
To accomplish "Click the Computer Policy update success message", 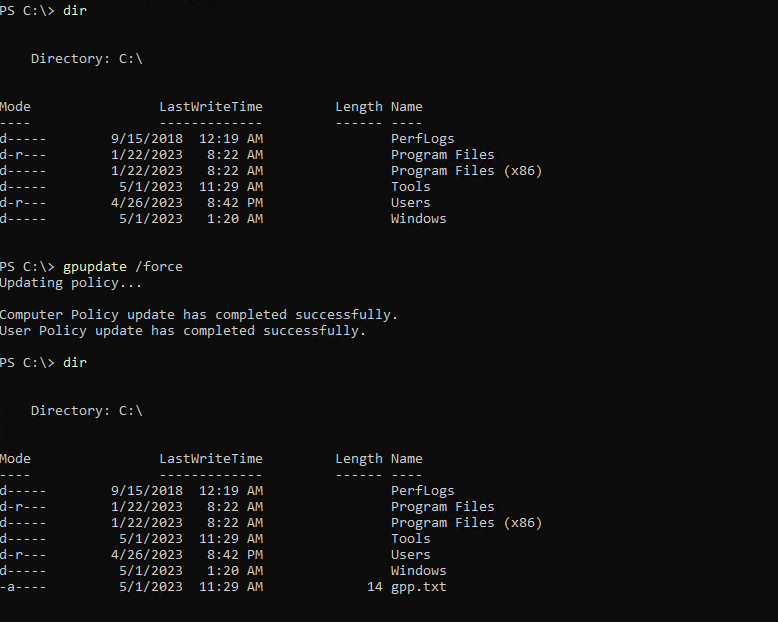I will click(x=198, y=315).
